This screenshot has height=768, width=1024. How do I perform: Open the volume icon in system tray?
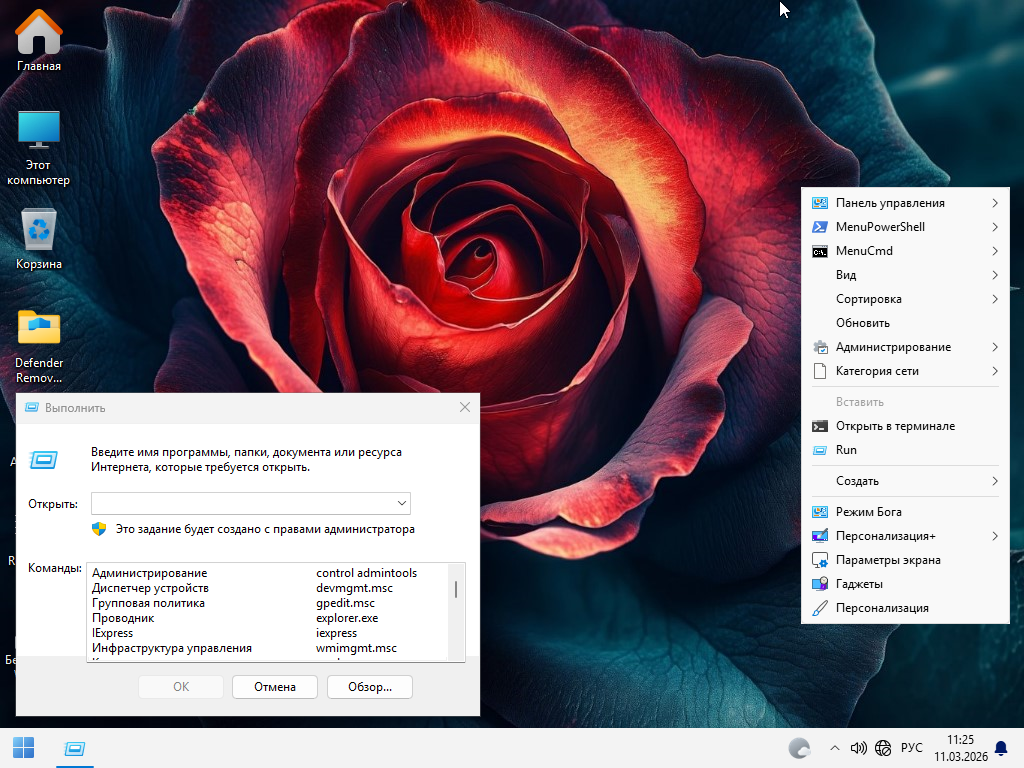click(858, 748)
